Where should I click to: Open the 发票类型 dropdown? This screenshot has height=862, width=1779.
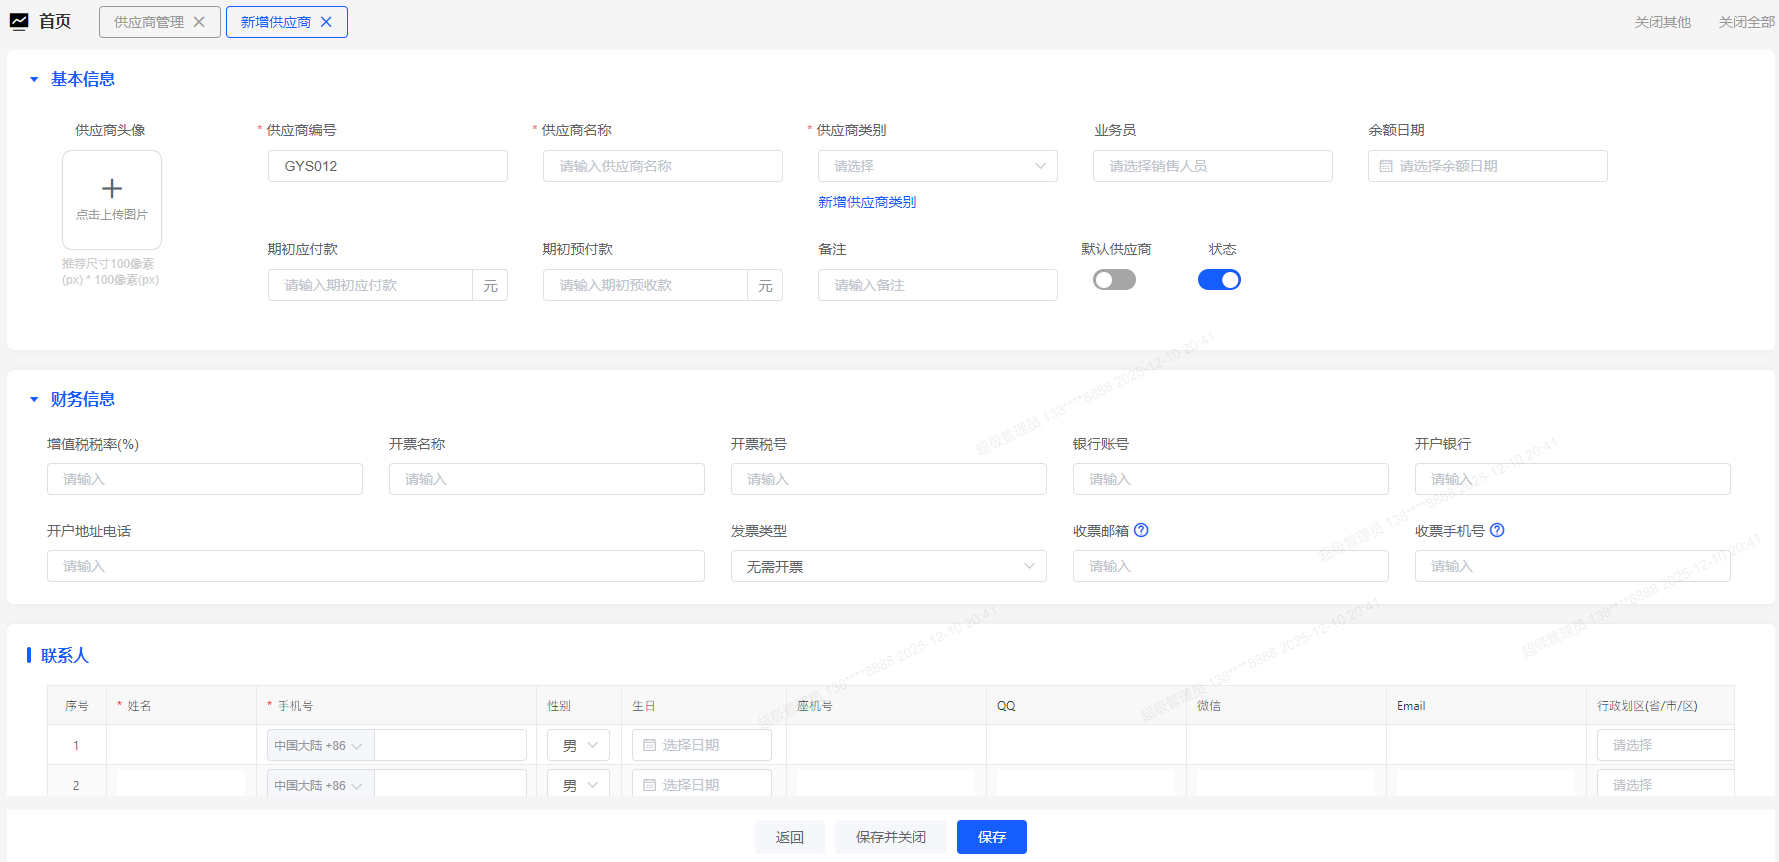[x=888, y=566]
